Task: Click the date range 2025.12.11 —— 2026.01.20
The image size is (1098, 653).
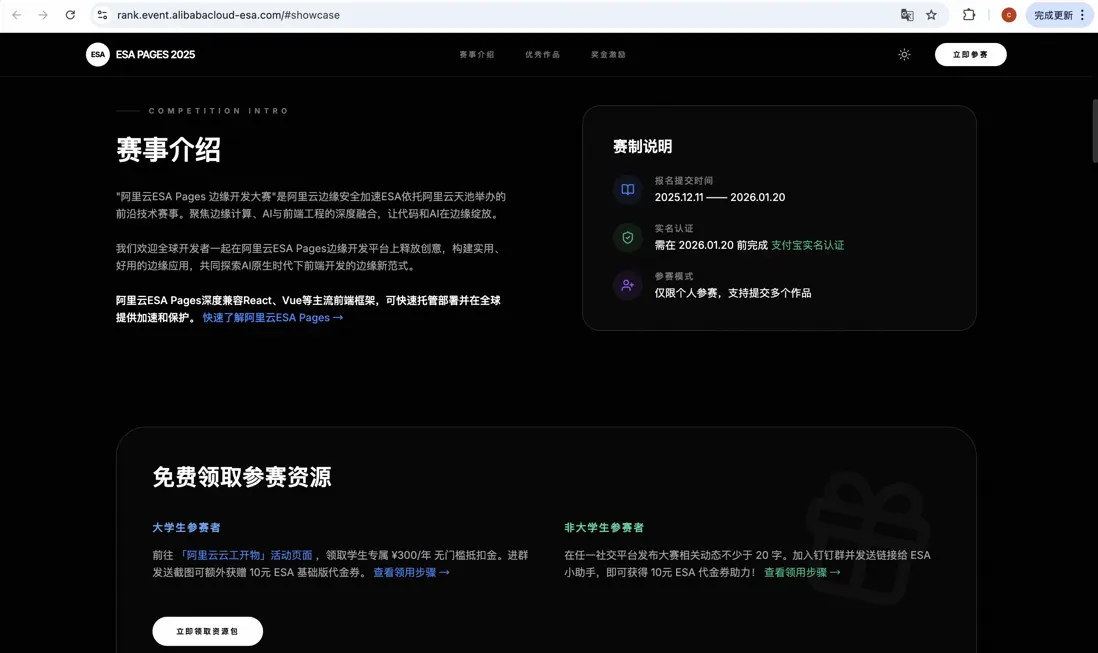Action: (x=720, y=197)
